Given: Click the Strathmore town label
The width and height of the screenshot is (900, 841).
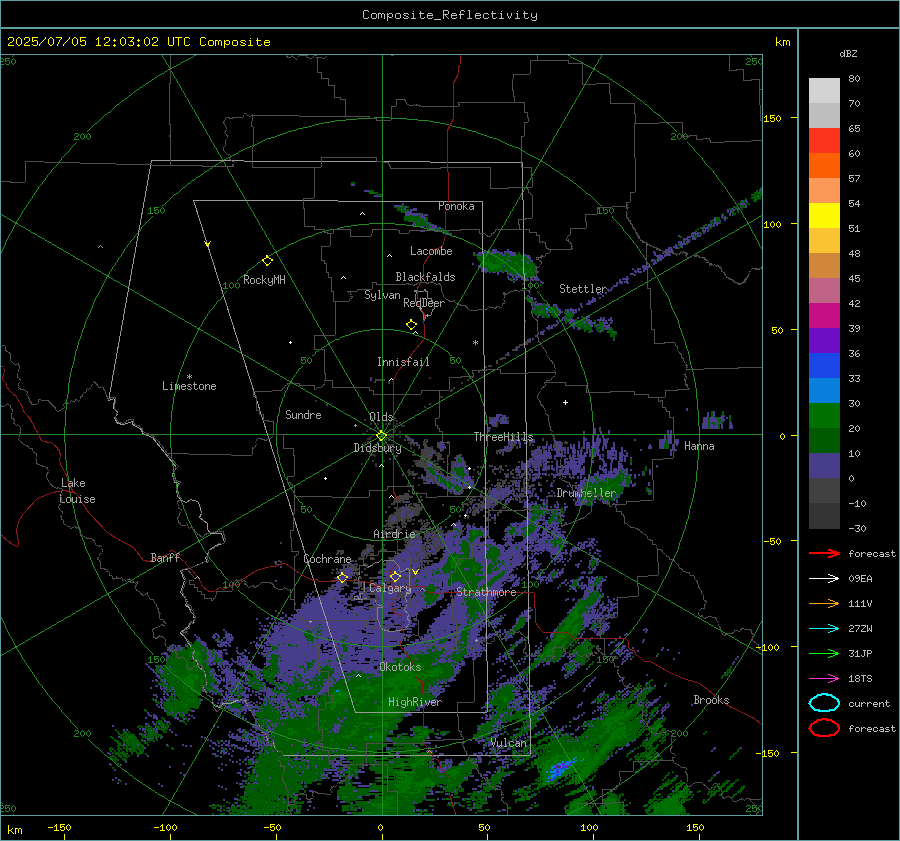Looking at the screenshot, I should pyautogui.click(x=486, y=592).
